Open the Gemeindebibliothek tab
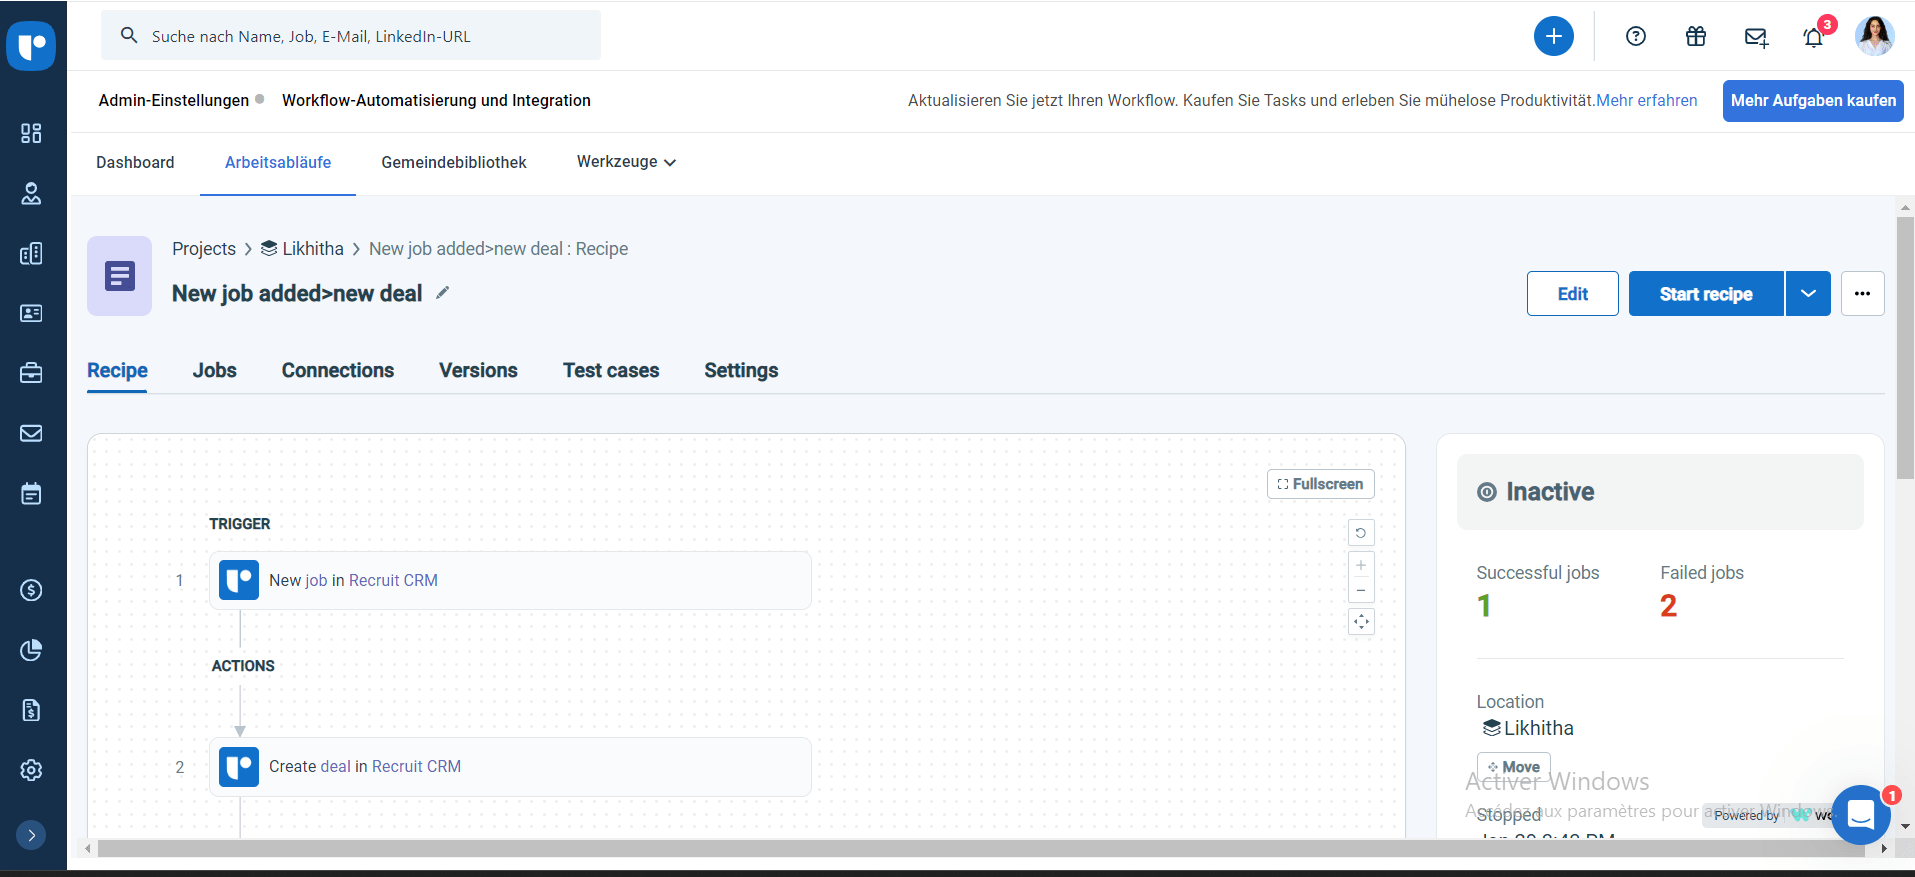 [454, 162]
